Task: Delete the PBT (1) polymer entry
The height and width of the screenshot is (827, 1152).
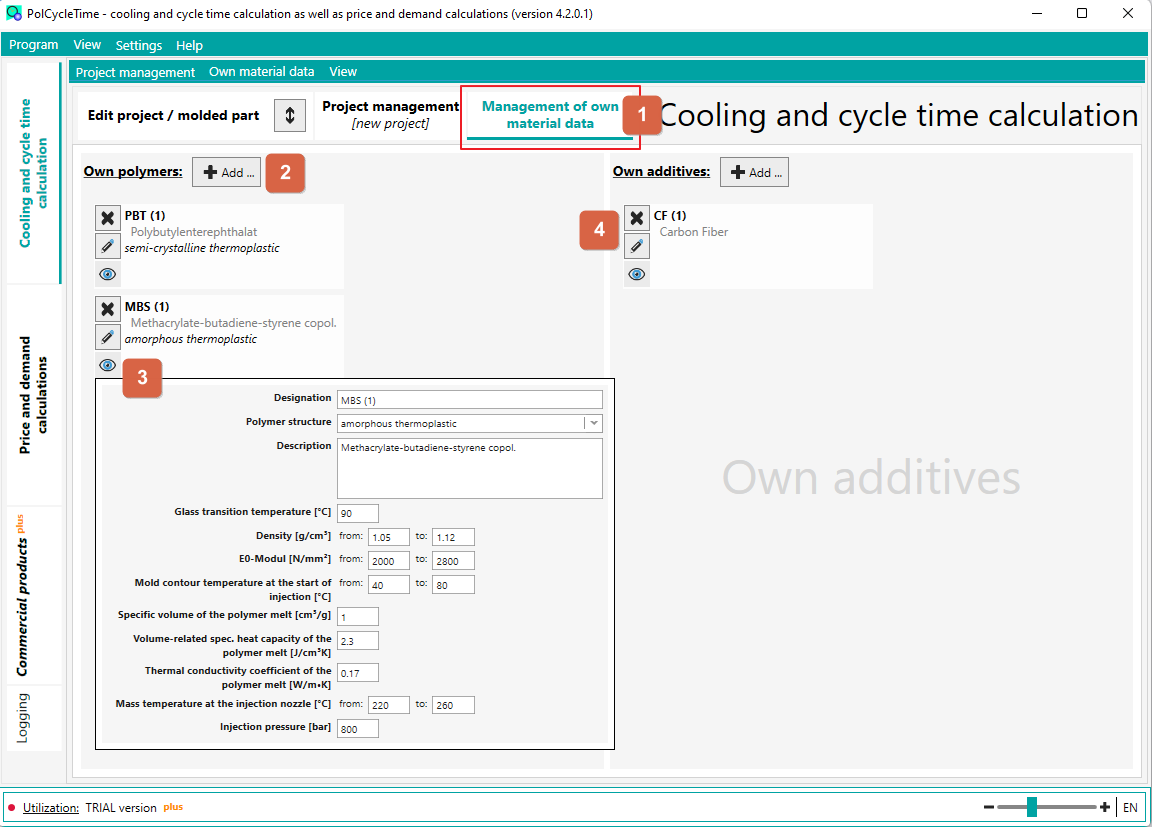Action: pyautogui.click(x=107, y=218)
